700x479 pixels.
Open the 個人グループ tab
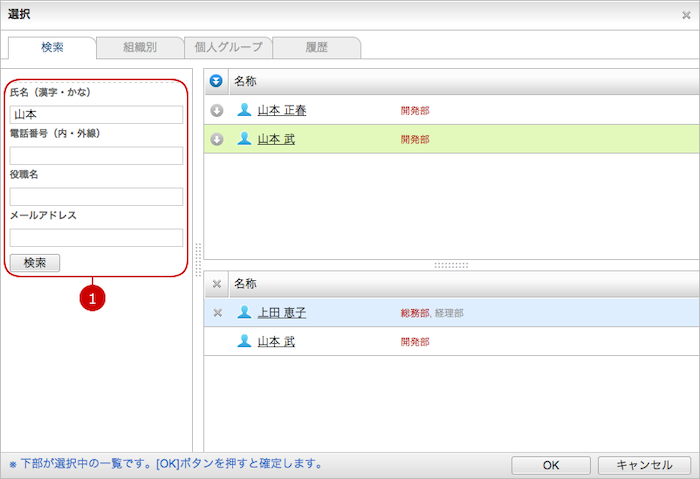[x=228, y=47]
